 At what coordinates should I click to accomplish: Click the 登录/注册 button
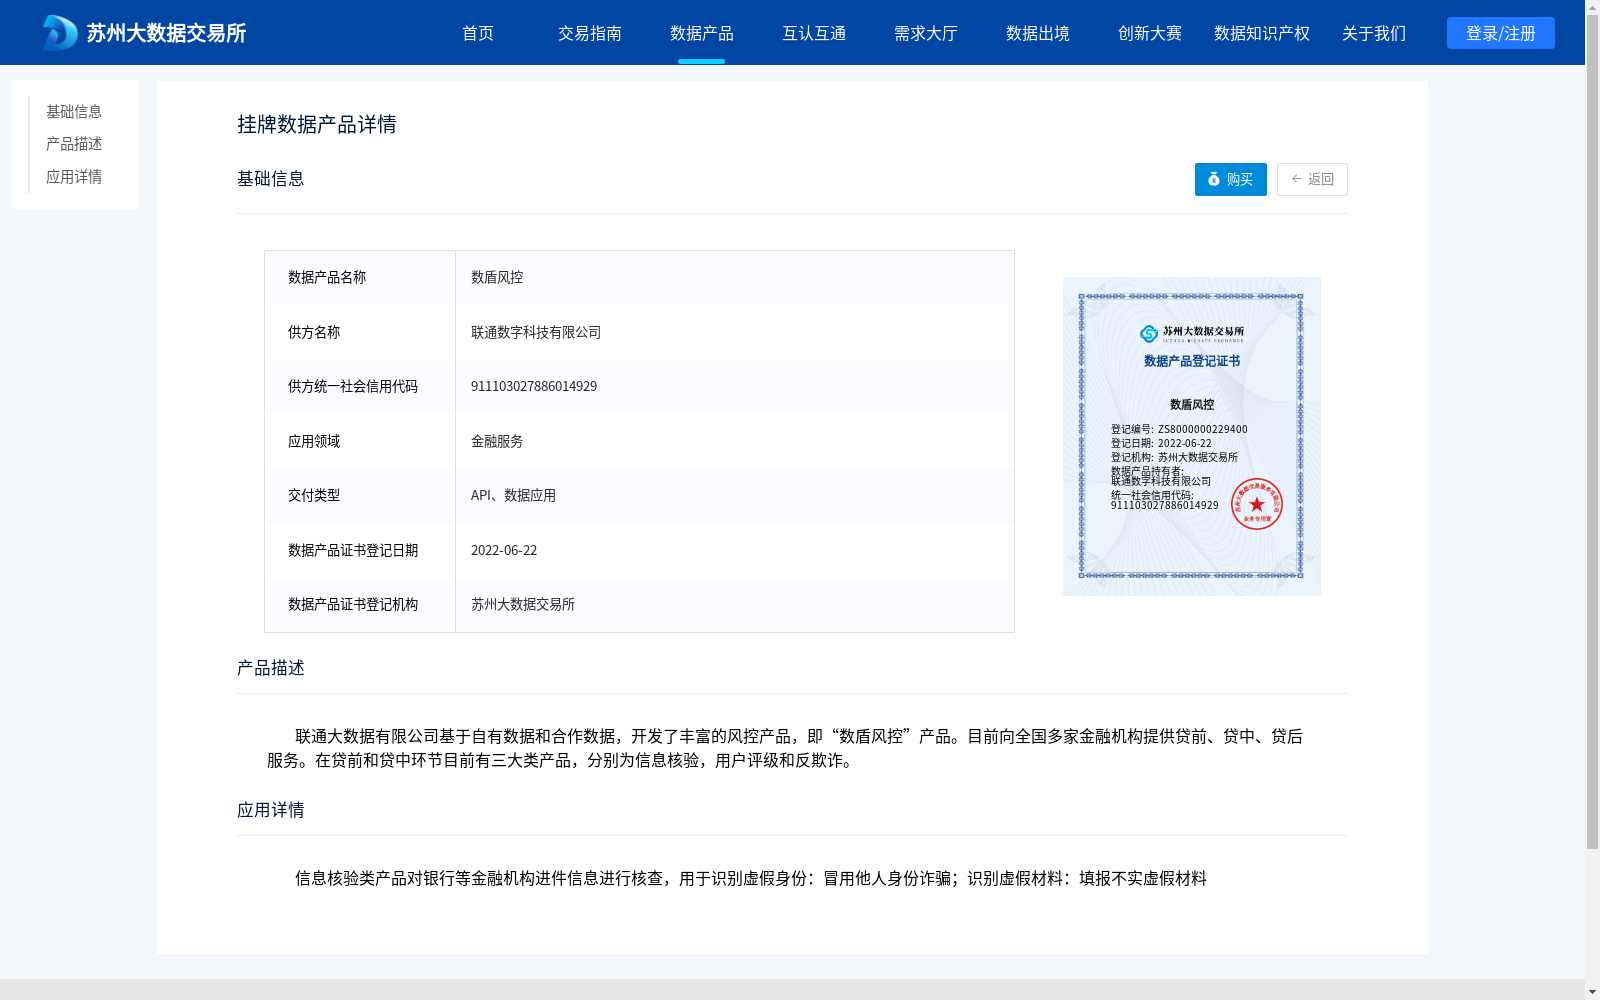[x=1500, y=33]
